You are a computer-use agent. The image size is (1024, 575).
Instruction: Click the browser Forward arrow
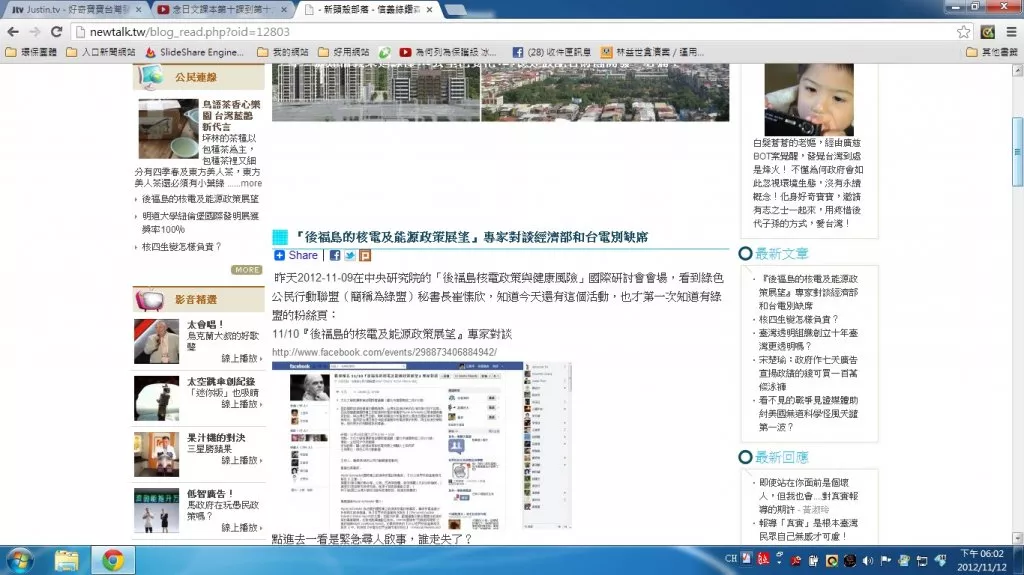(35, 31)
